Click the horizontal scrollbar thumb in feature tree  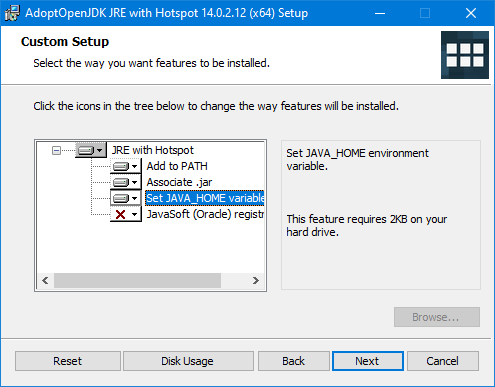click(137, 281)
